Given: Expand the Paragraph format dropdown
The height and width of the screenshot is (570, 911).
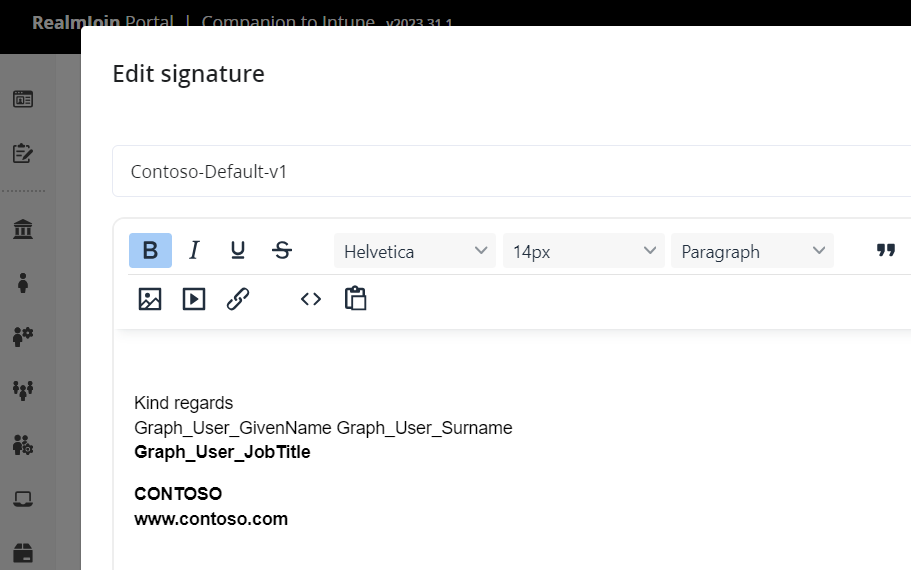Looking at the screenshot, I should (x=752, y=251).
